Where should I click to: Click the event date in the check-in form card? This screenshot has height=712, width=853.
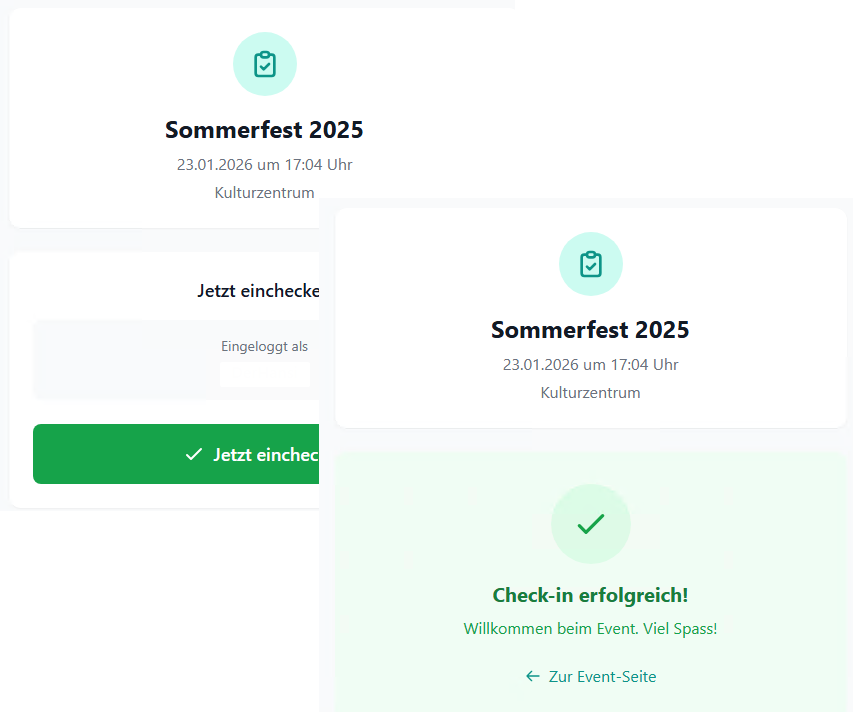pos(264,165)
